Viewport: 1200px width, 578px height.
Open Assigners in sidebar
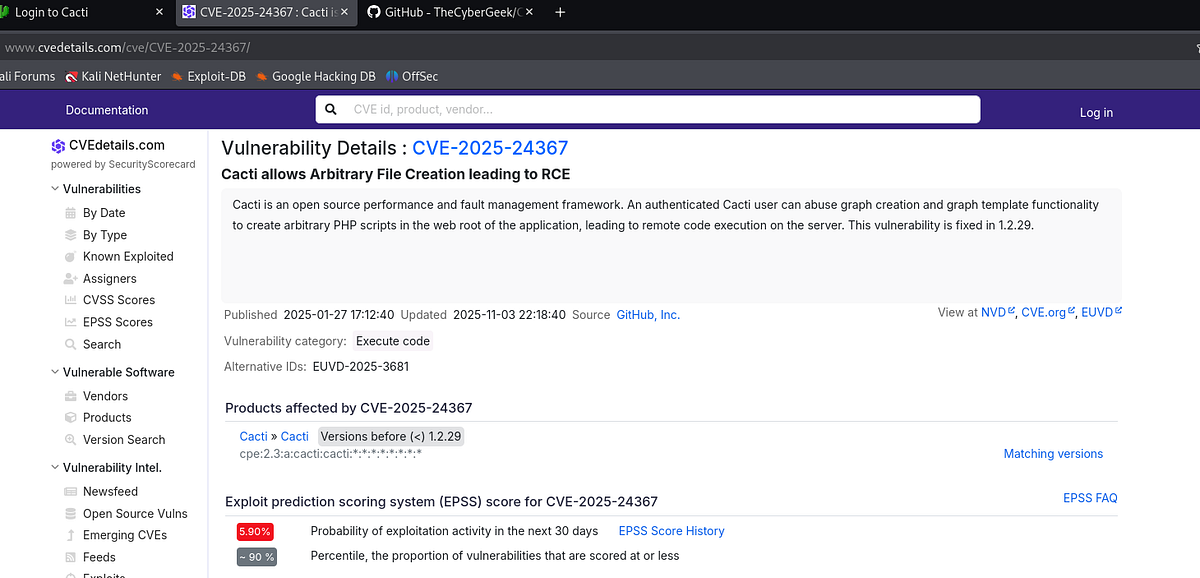coord(110,279)
